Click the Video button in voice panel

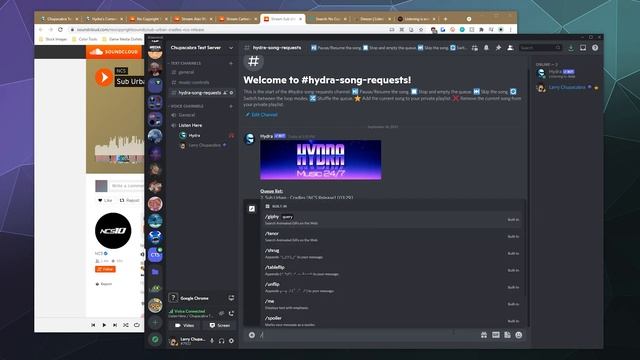point(184,325)
